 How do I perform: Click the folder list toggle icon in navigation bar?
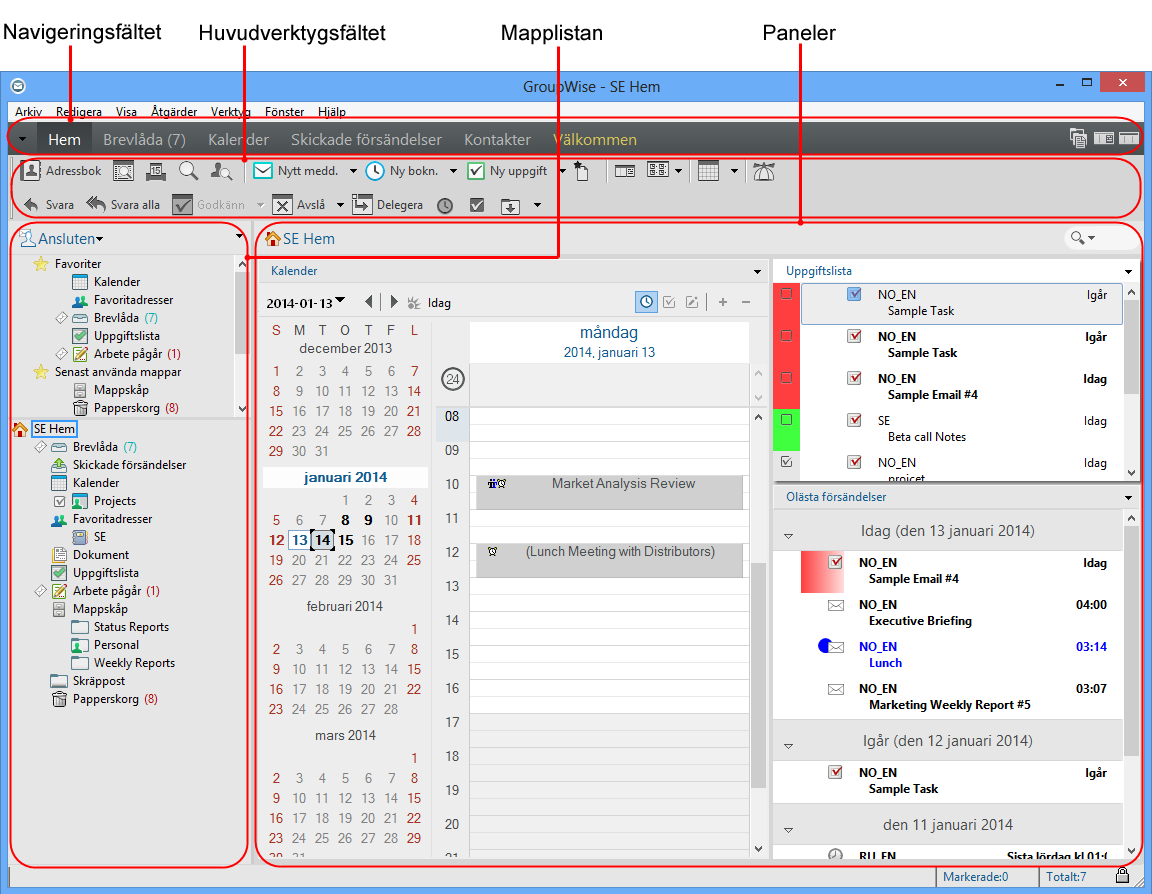[1078, 138]
